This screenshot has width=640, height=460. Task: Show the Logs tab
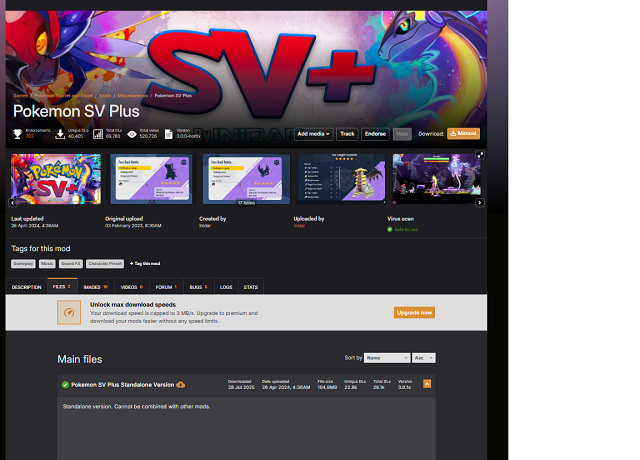coord(226,287)
